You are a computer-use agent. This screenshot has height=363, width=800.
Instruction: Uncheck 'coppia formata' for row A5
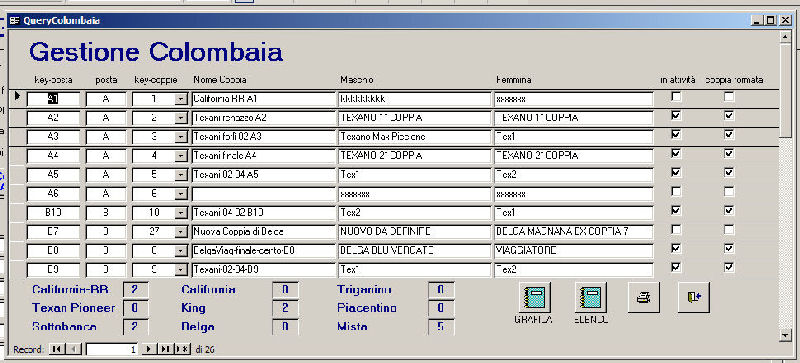tap(730, 173)
